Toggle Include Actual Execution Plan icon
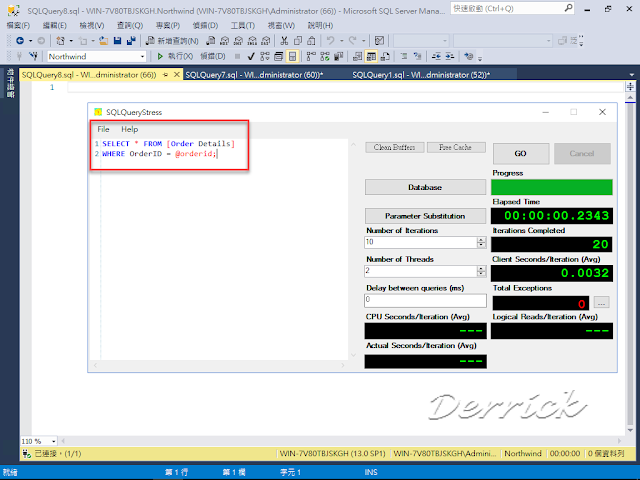Screen dimensions: 640x480 (x=311, y=56)
